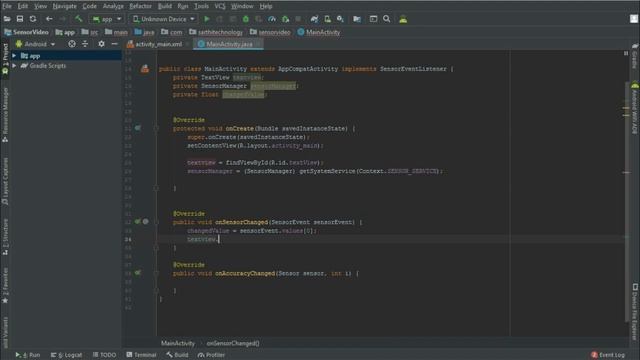Hide the Project panel with minus icon
The height and width of the screenshot is (360, 640).
114,44
